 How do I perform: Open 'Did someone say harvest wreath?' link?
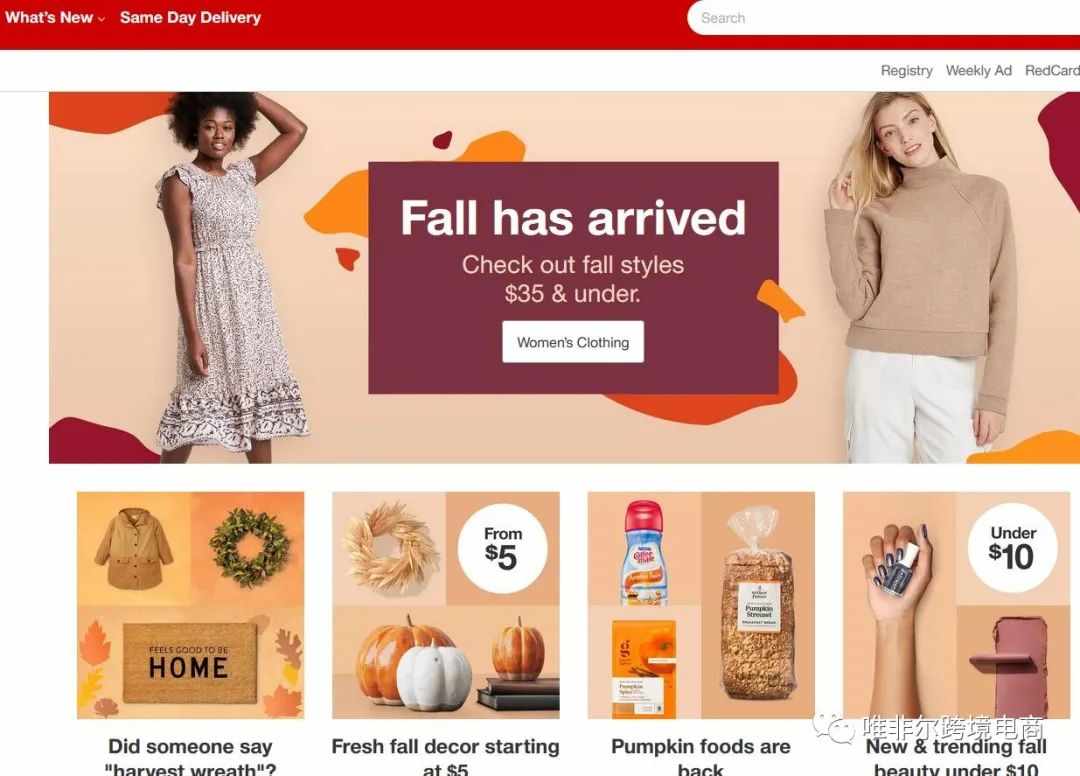click(x=190, y=758)
